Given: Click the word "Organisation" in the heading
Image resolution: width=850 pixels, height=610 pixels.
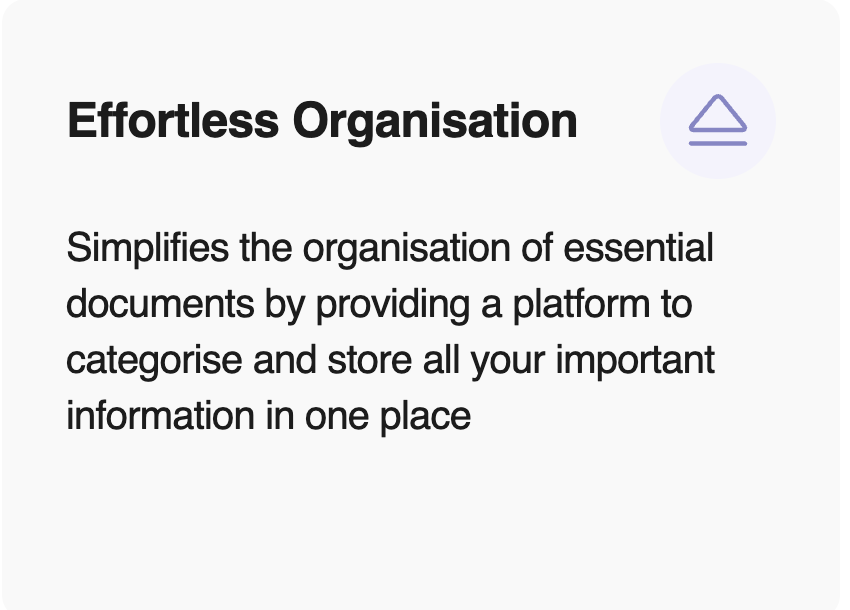Looking at the screenshot, I should click(x=435, y=121).
